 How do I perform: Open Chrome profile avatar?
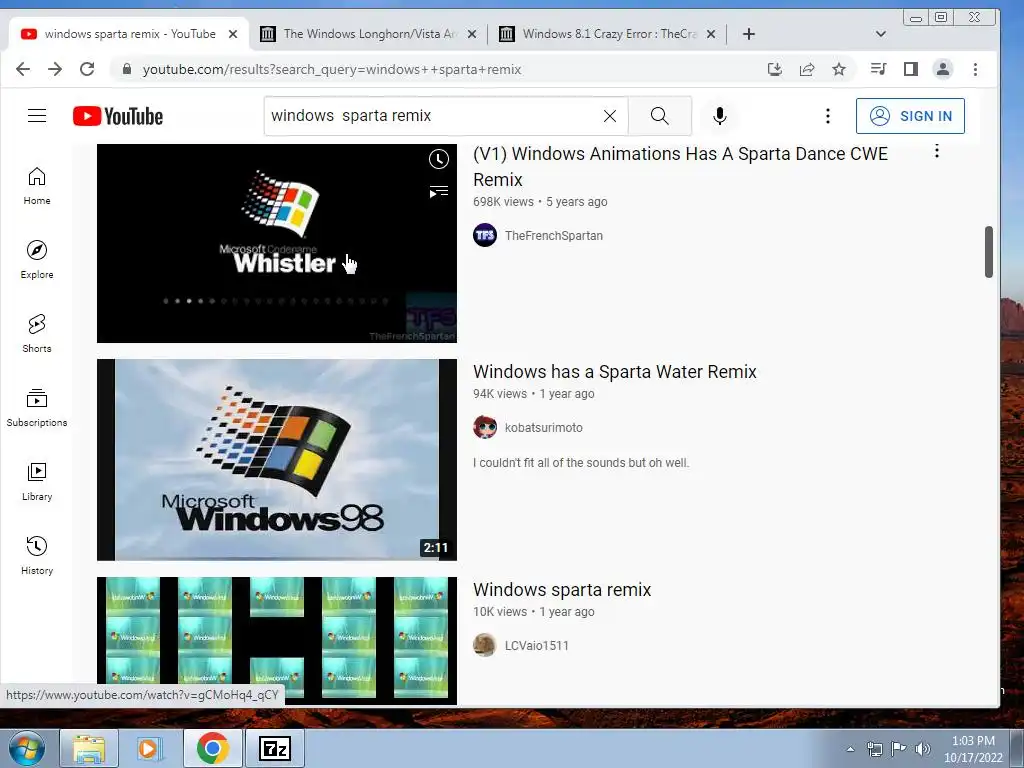tap(942, 69)
